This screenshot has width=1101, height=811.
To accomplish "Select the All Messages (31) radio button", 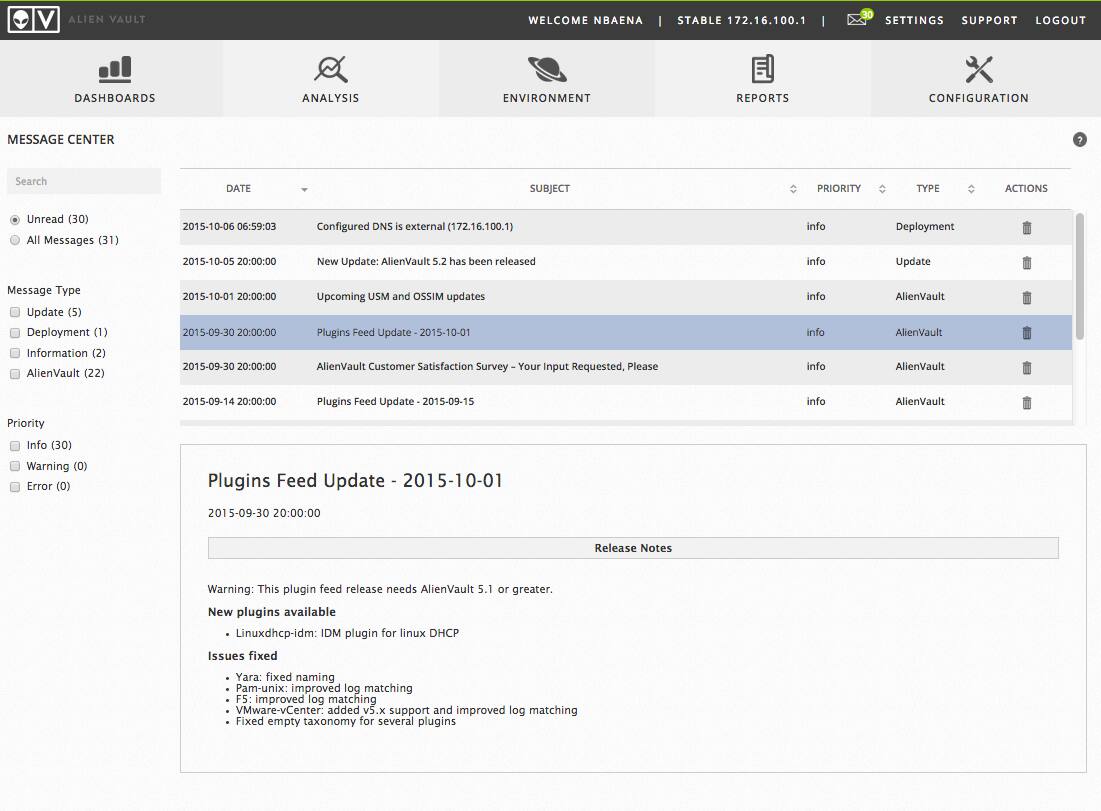I will pos(15,240).
